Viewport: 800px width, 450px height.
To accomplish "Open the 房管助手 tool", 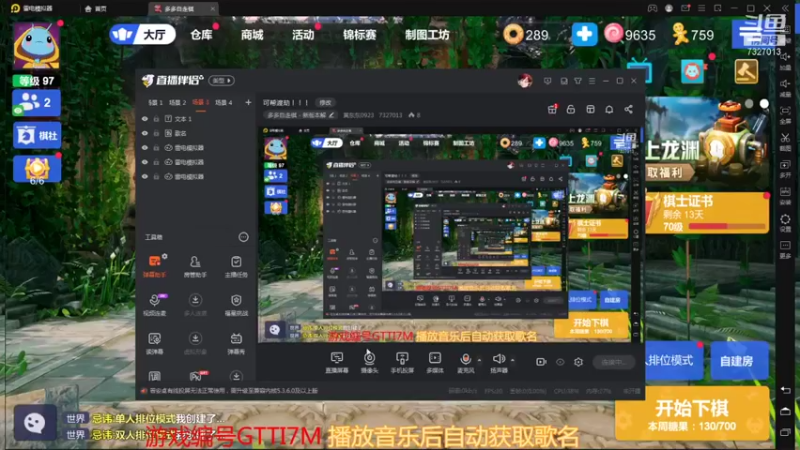I will click(195, 266).
